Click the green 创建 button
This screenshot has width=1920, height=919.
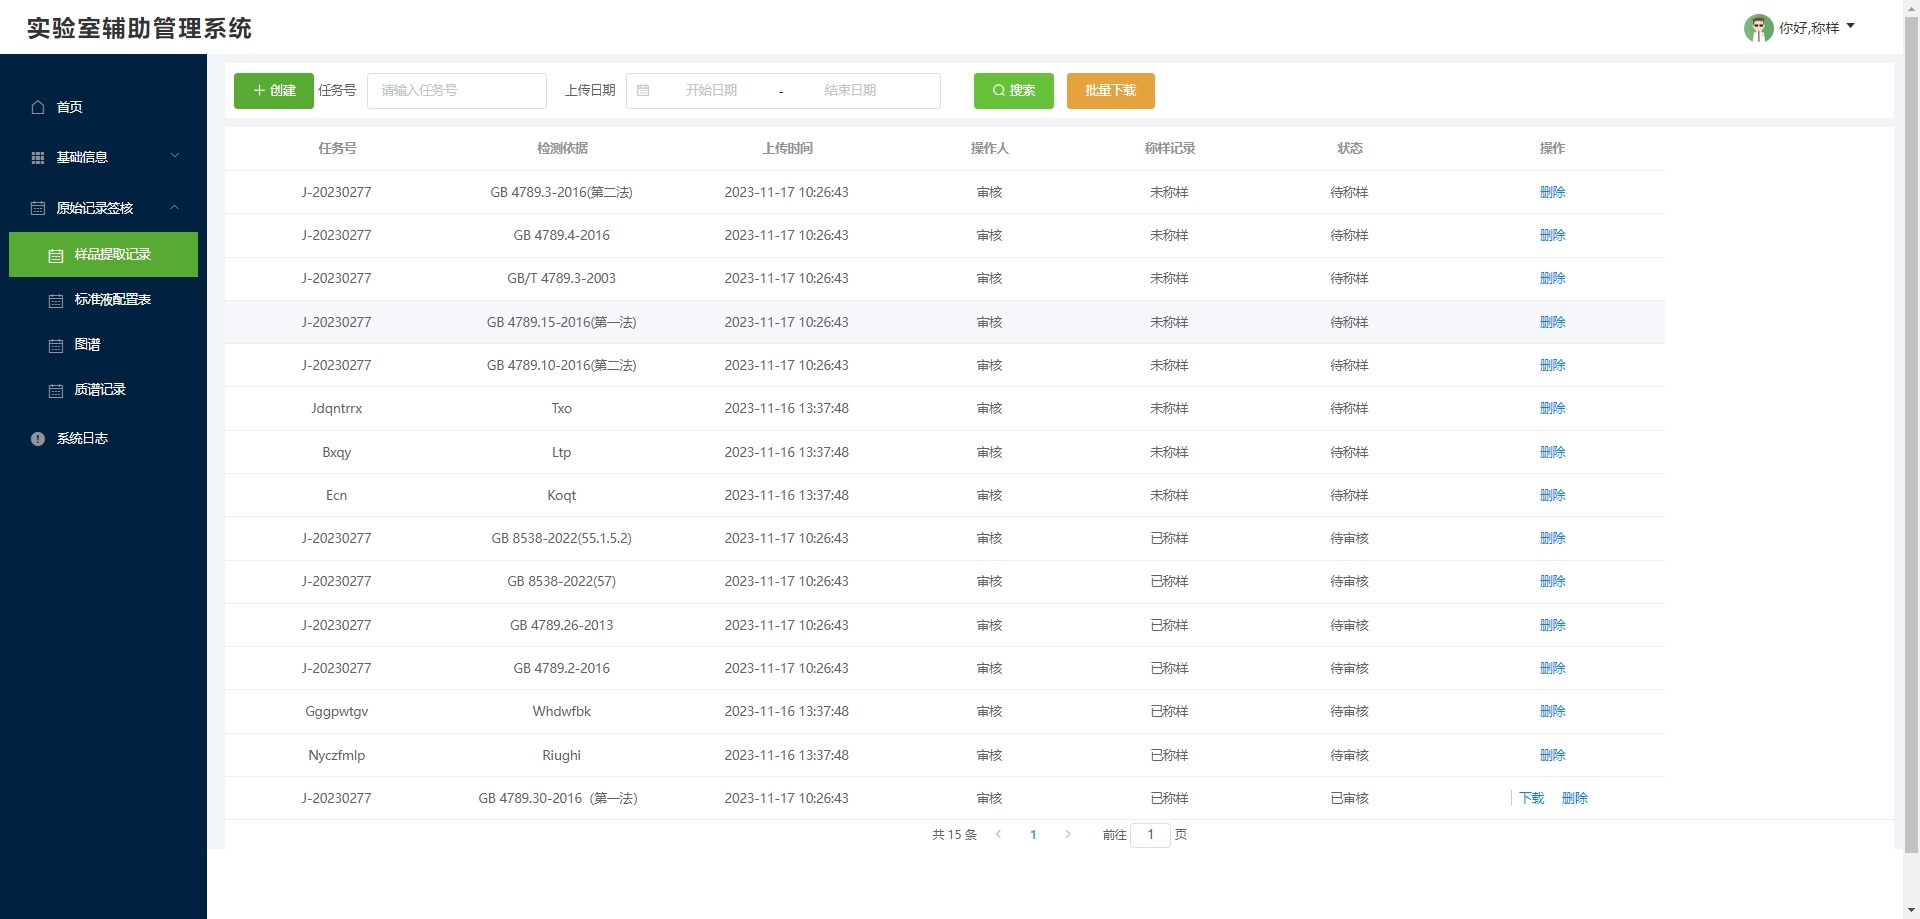click(274, 91)
